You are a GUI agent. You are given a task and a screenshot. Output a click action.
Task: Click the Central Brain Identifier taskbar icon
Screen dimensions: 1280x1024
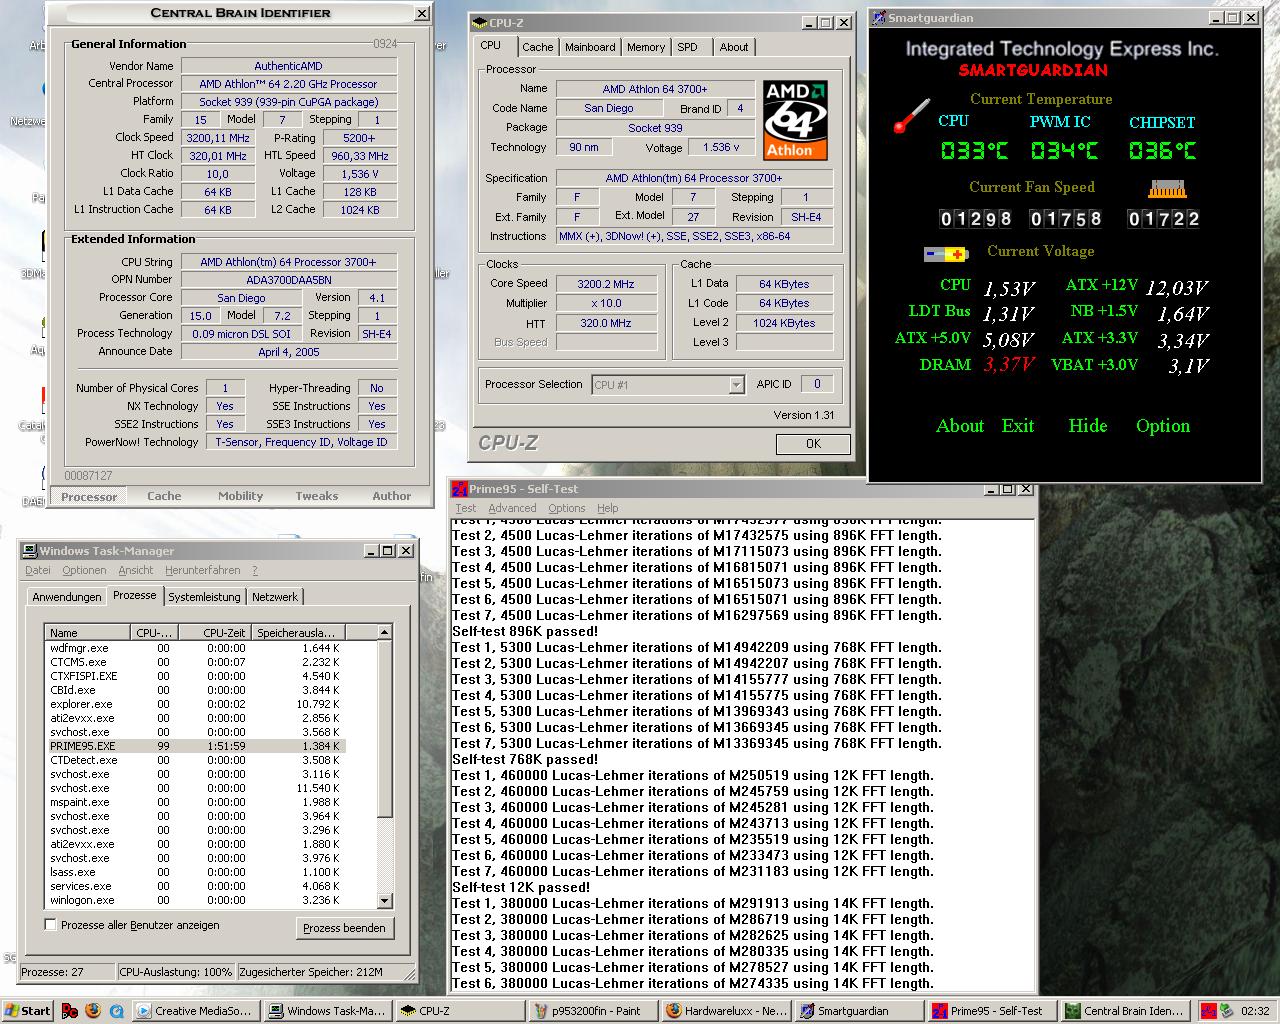point(1072,1011)
